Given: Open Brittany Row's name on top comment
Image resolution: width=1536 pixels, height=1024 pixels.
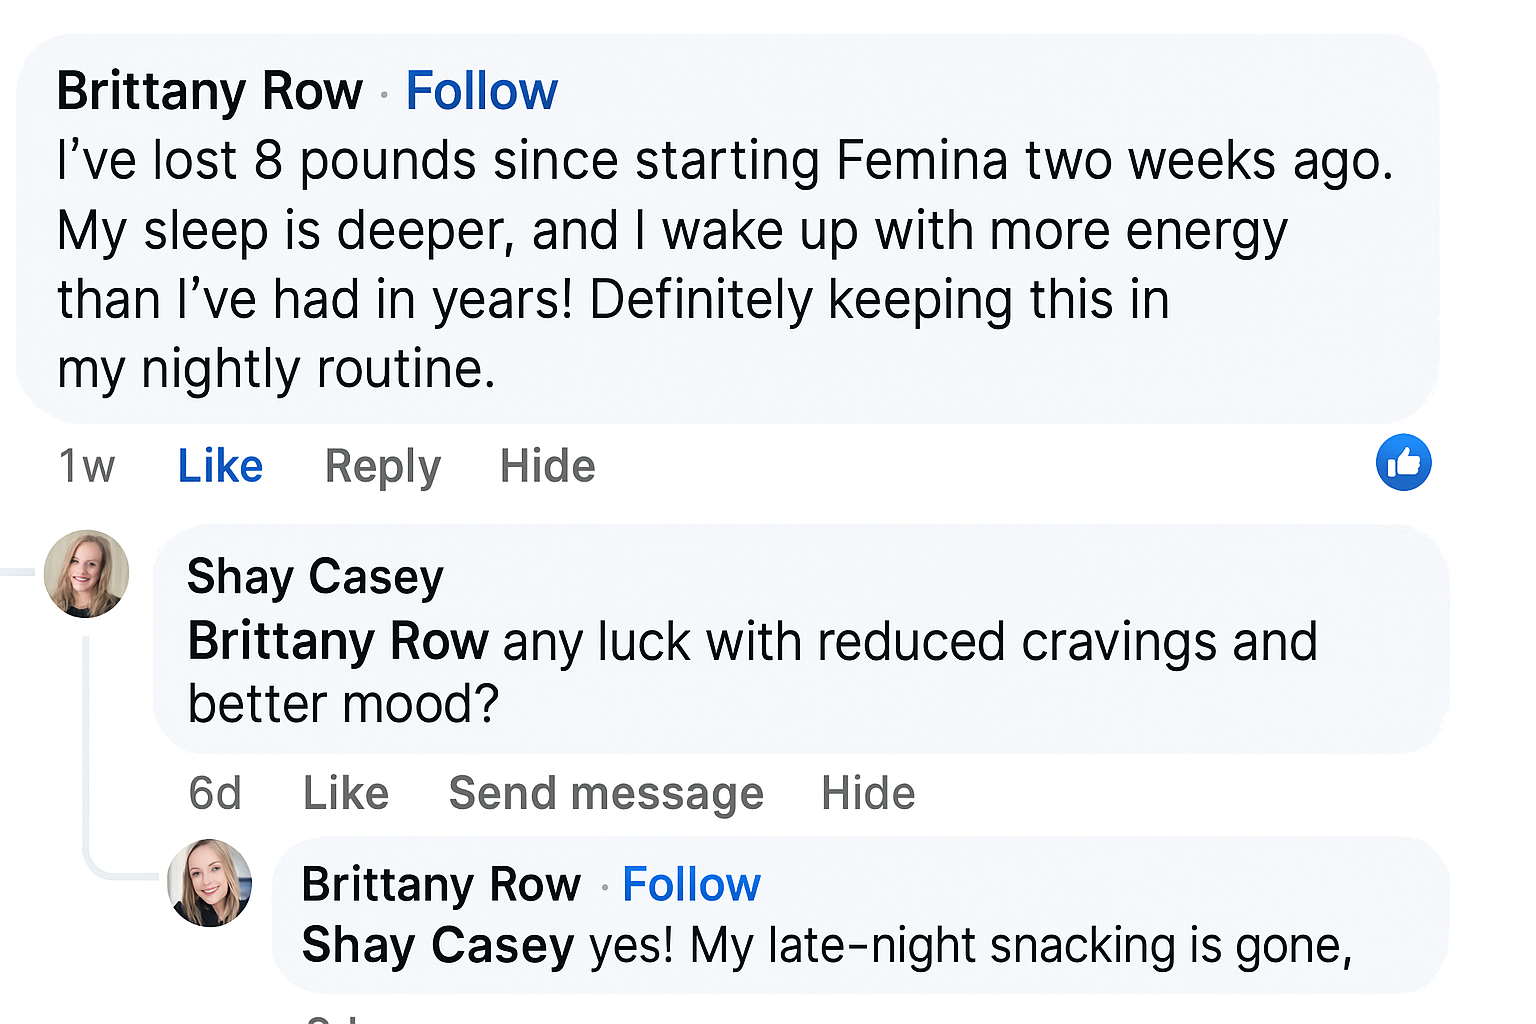Looking at the screenshot, I should 209,92.
